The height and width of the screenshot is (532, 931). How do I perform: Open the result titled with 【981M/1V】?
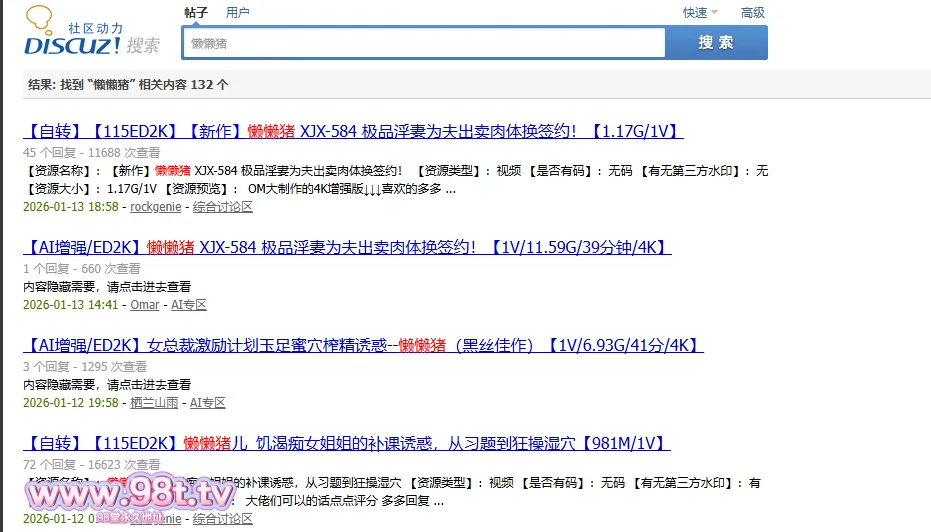[x=346, y=443]
